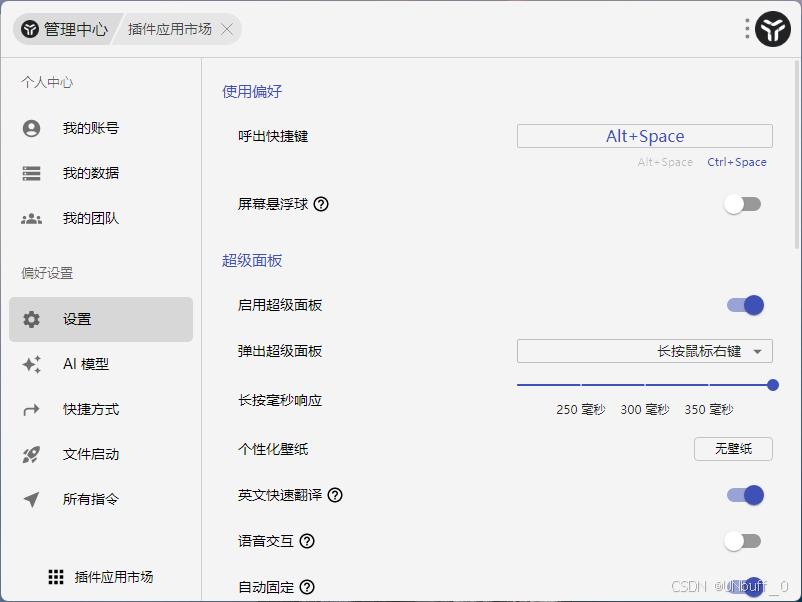The image size is (802, 602).
Task: Click the 呼出快捷键 label
Action: point(273,136)
